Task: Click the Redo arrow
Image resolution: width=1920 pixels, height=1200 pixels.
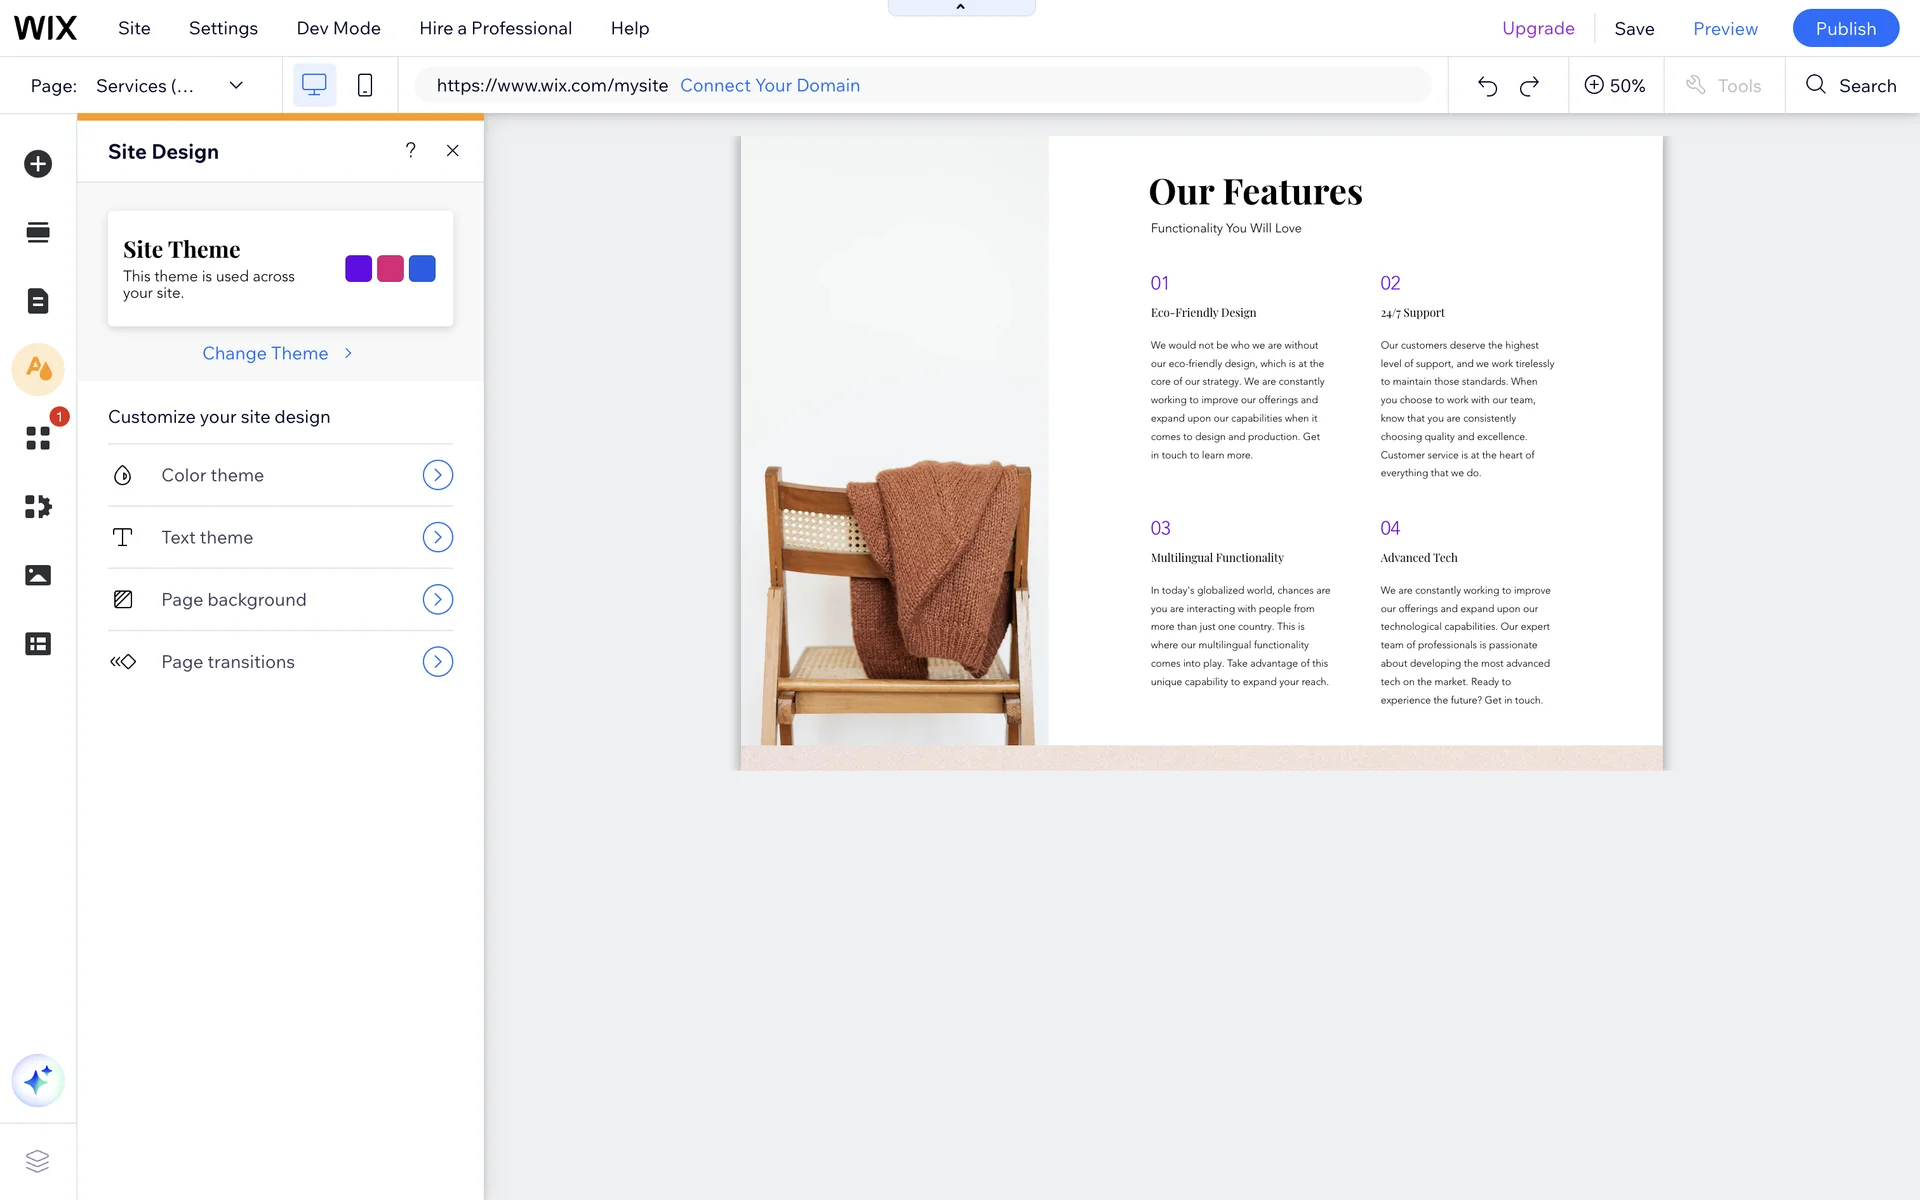Action: pos(1529,86)
